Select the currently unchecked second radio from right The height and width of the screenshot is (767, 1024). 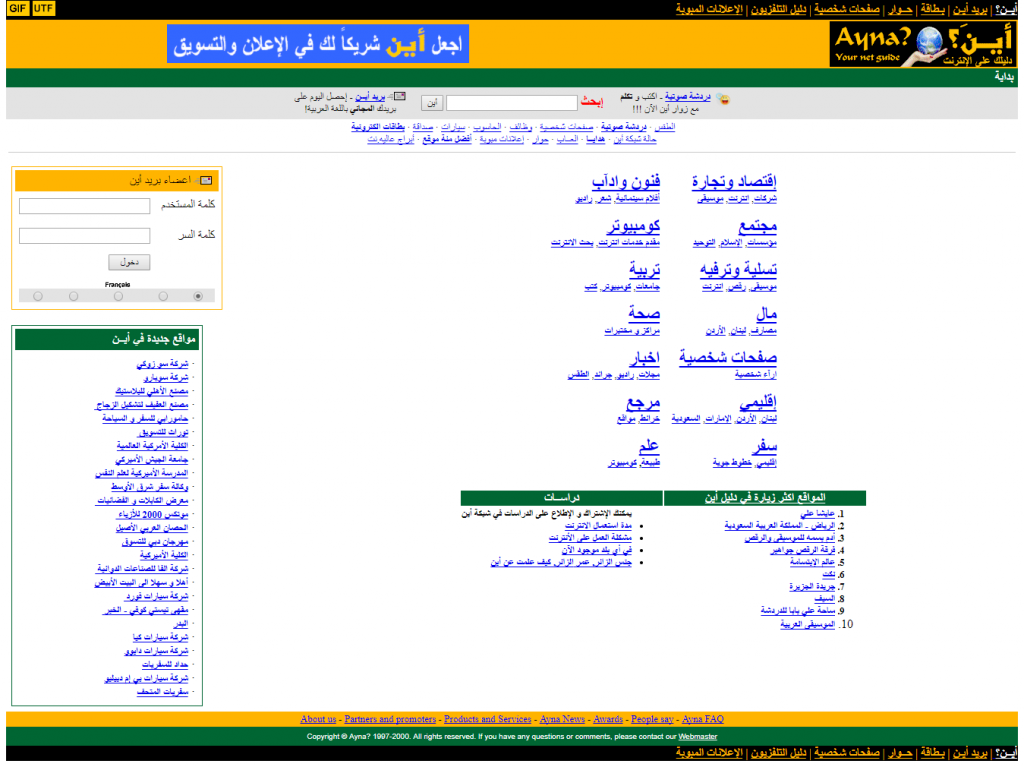point(162,295)
